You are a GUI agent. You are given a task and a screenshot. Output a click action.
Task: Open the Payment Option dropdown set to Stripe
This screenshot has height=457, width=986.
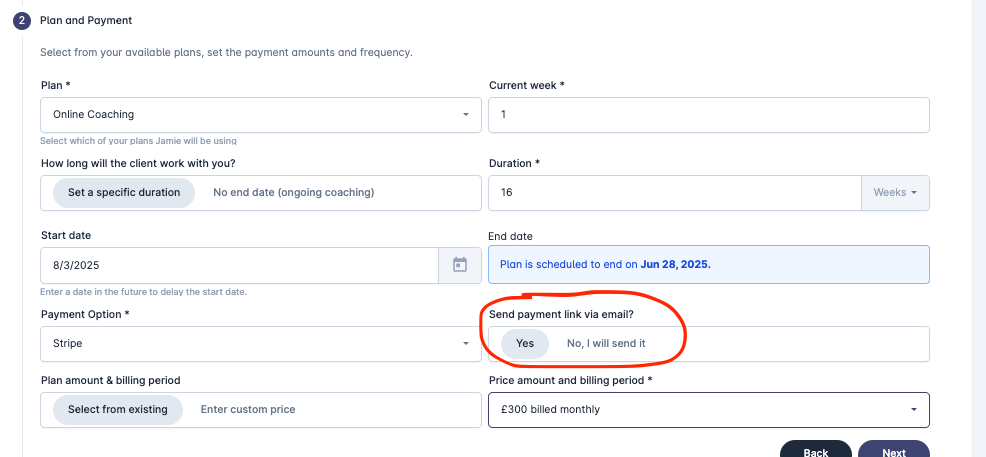[261, 344]
